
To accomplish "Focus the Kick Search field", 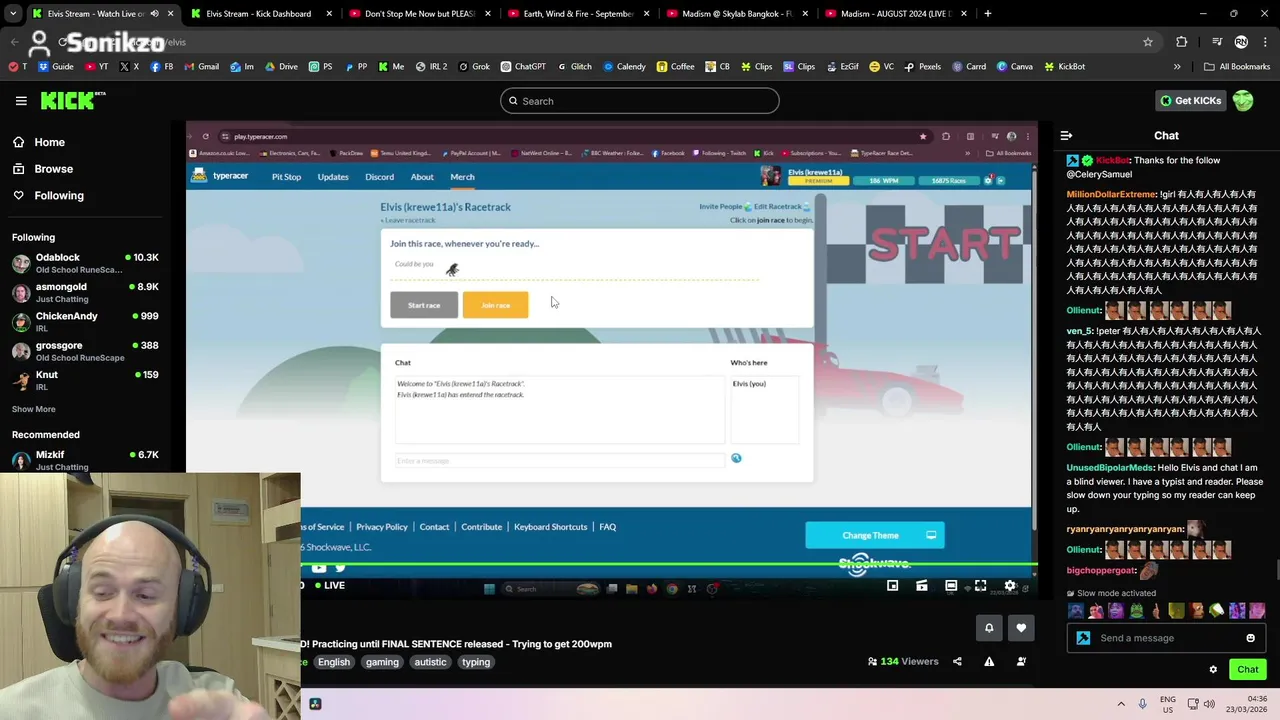I will (x=640, y=101).
